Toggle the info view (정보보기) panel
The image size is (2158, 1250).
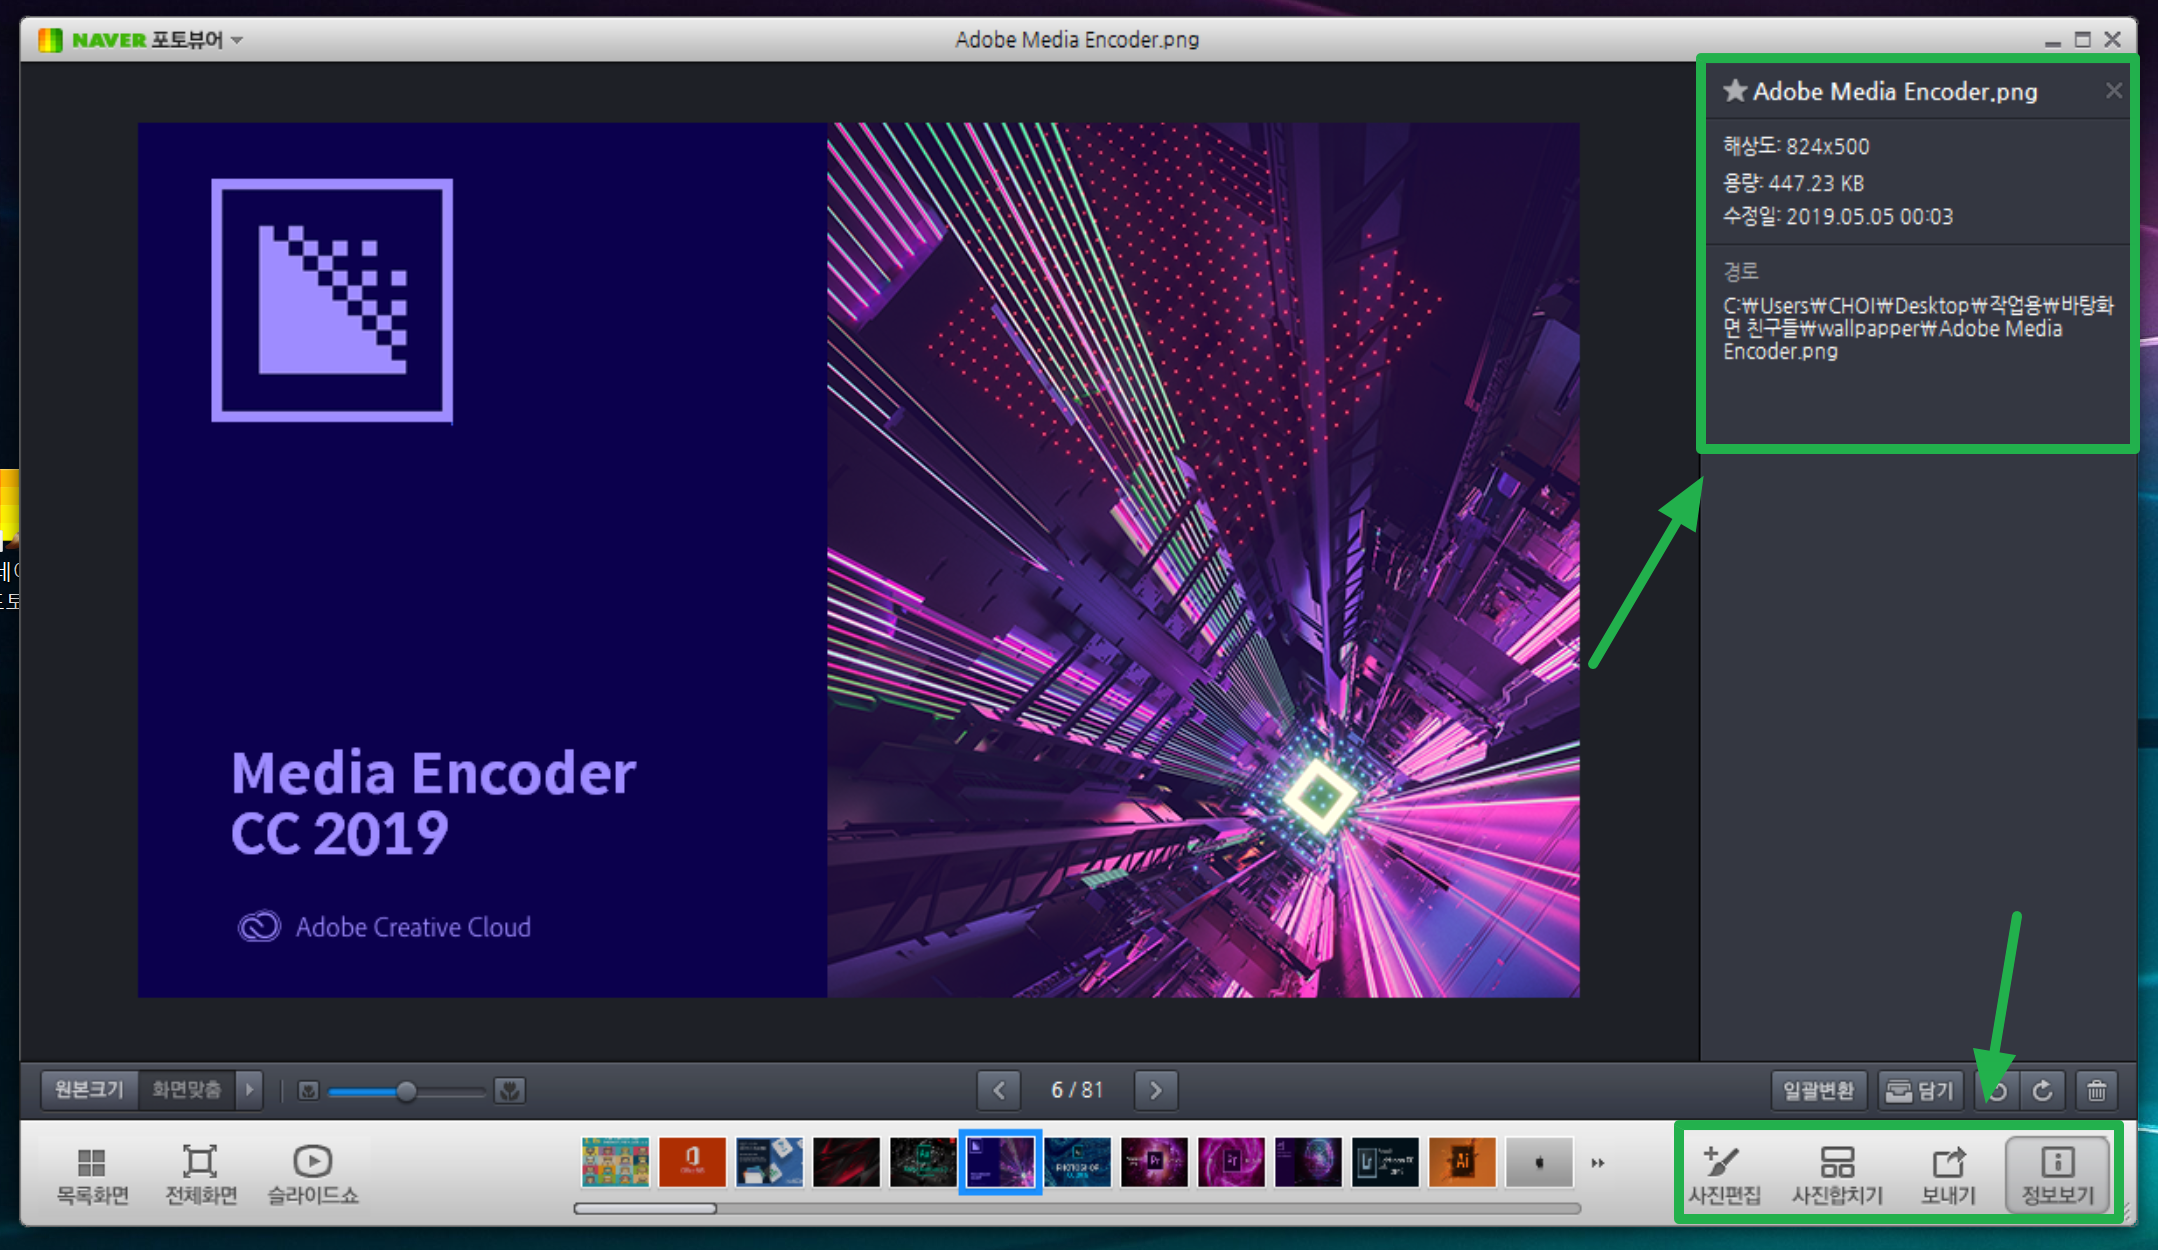(x=2057, y=1174)
